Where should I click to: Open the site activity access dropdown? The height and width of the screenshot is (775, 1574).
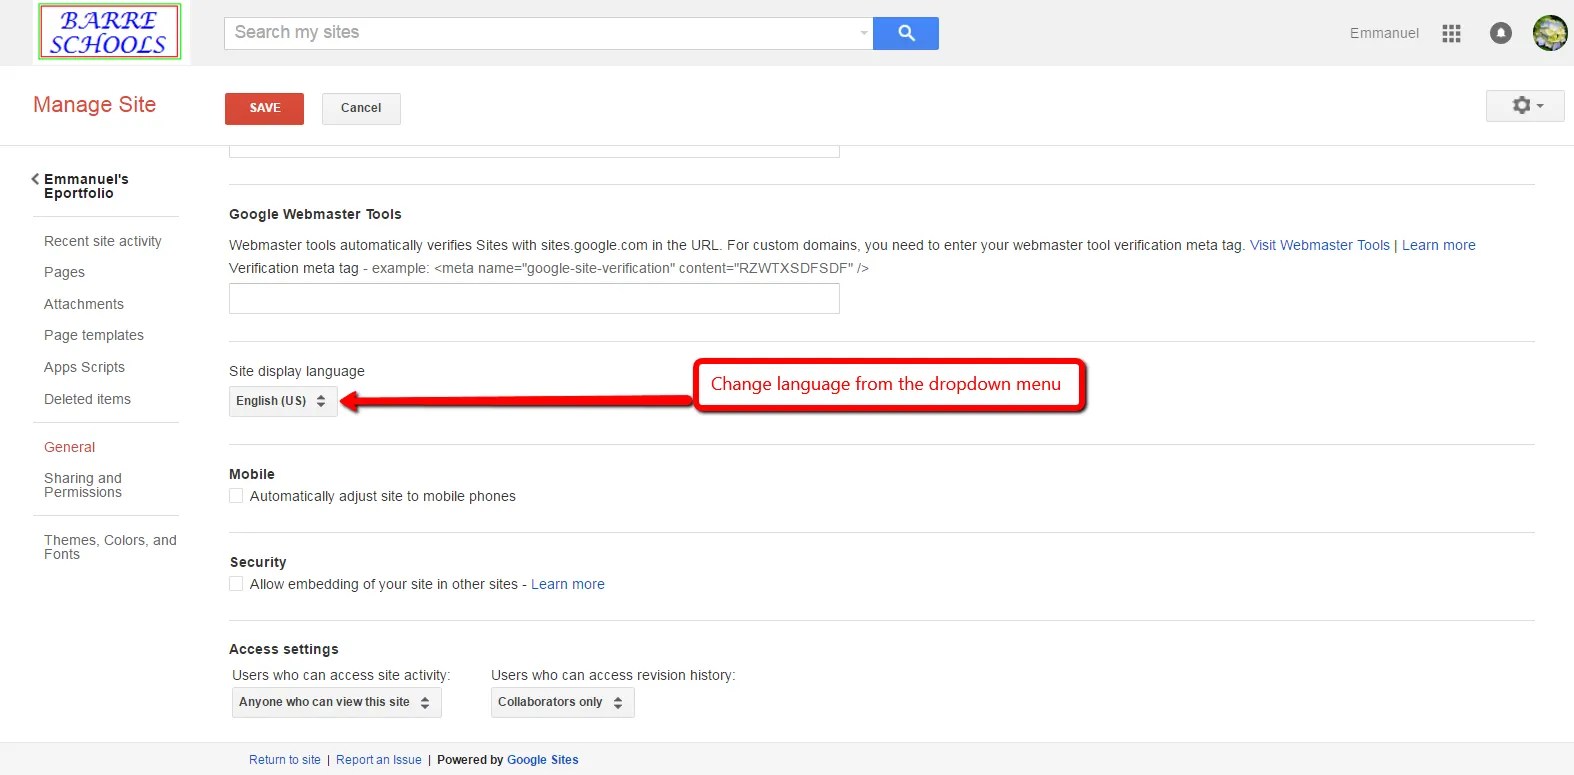click(336, 702)
